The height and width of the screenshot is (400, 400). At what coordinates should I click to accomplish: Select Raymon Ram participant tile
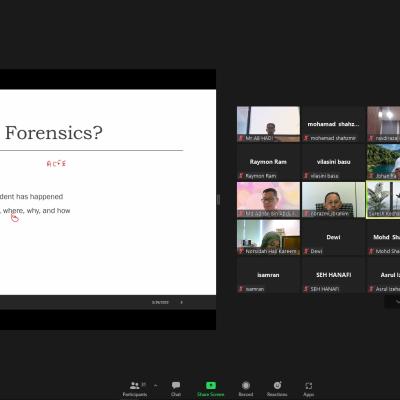[268, 162]
